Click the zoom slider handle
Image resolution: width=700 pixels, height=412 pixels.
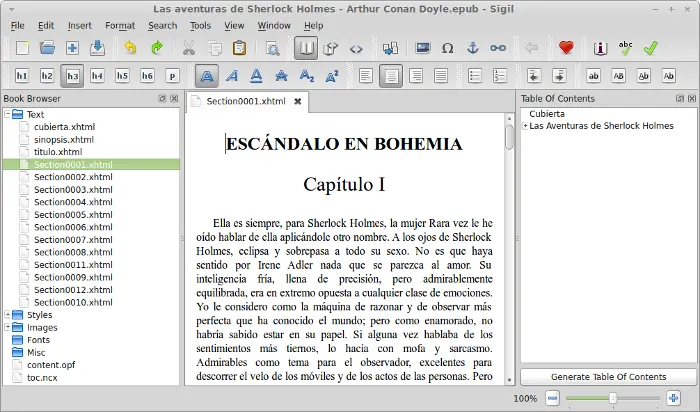(x=613, y=398)
